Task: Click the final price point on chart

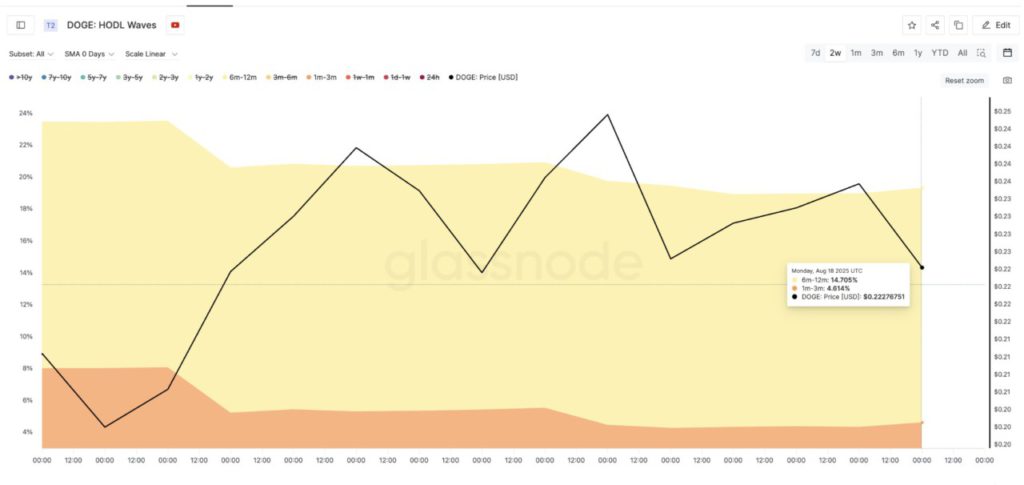Action: coord(921,267)
